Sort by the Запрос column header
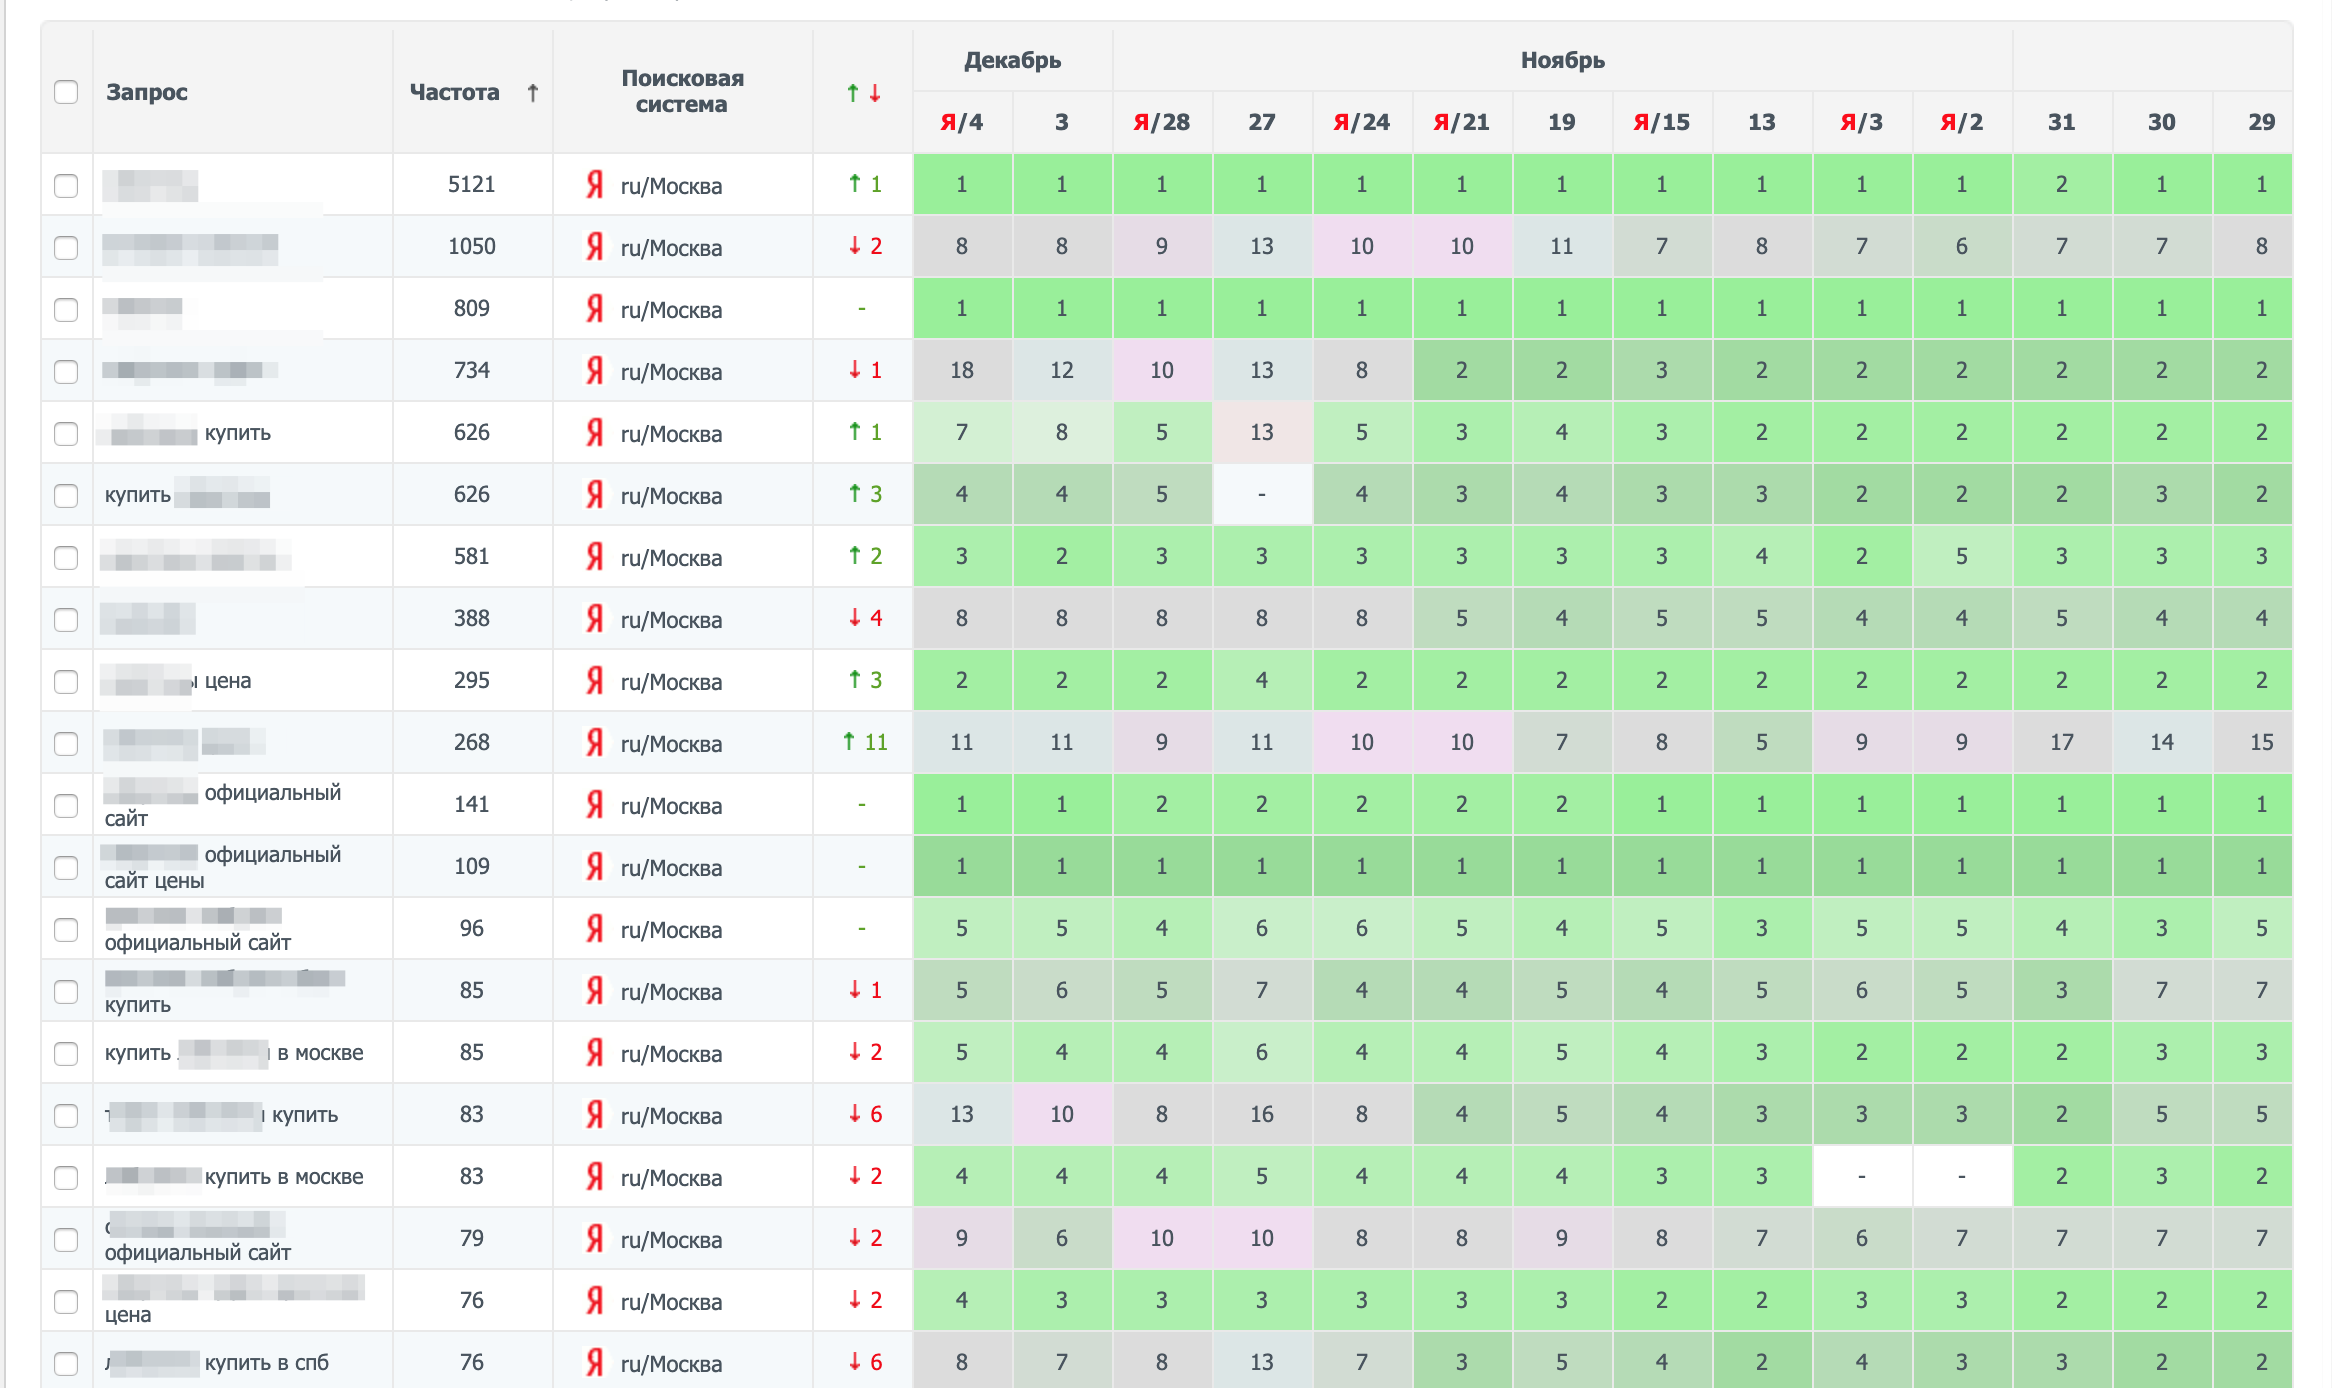 (147, 92)
